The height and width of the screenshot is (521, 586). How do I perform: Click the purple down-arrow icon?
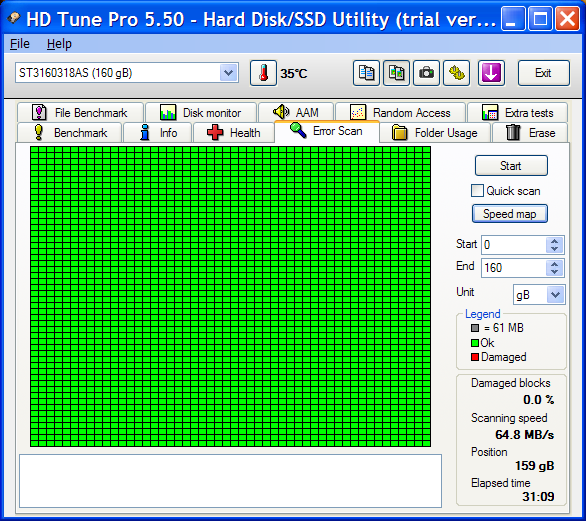coord(491,73)
